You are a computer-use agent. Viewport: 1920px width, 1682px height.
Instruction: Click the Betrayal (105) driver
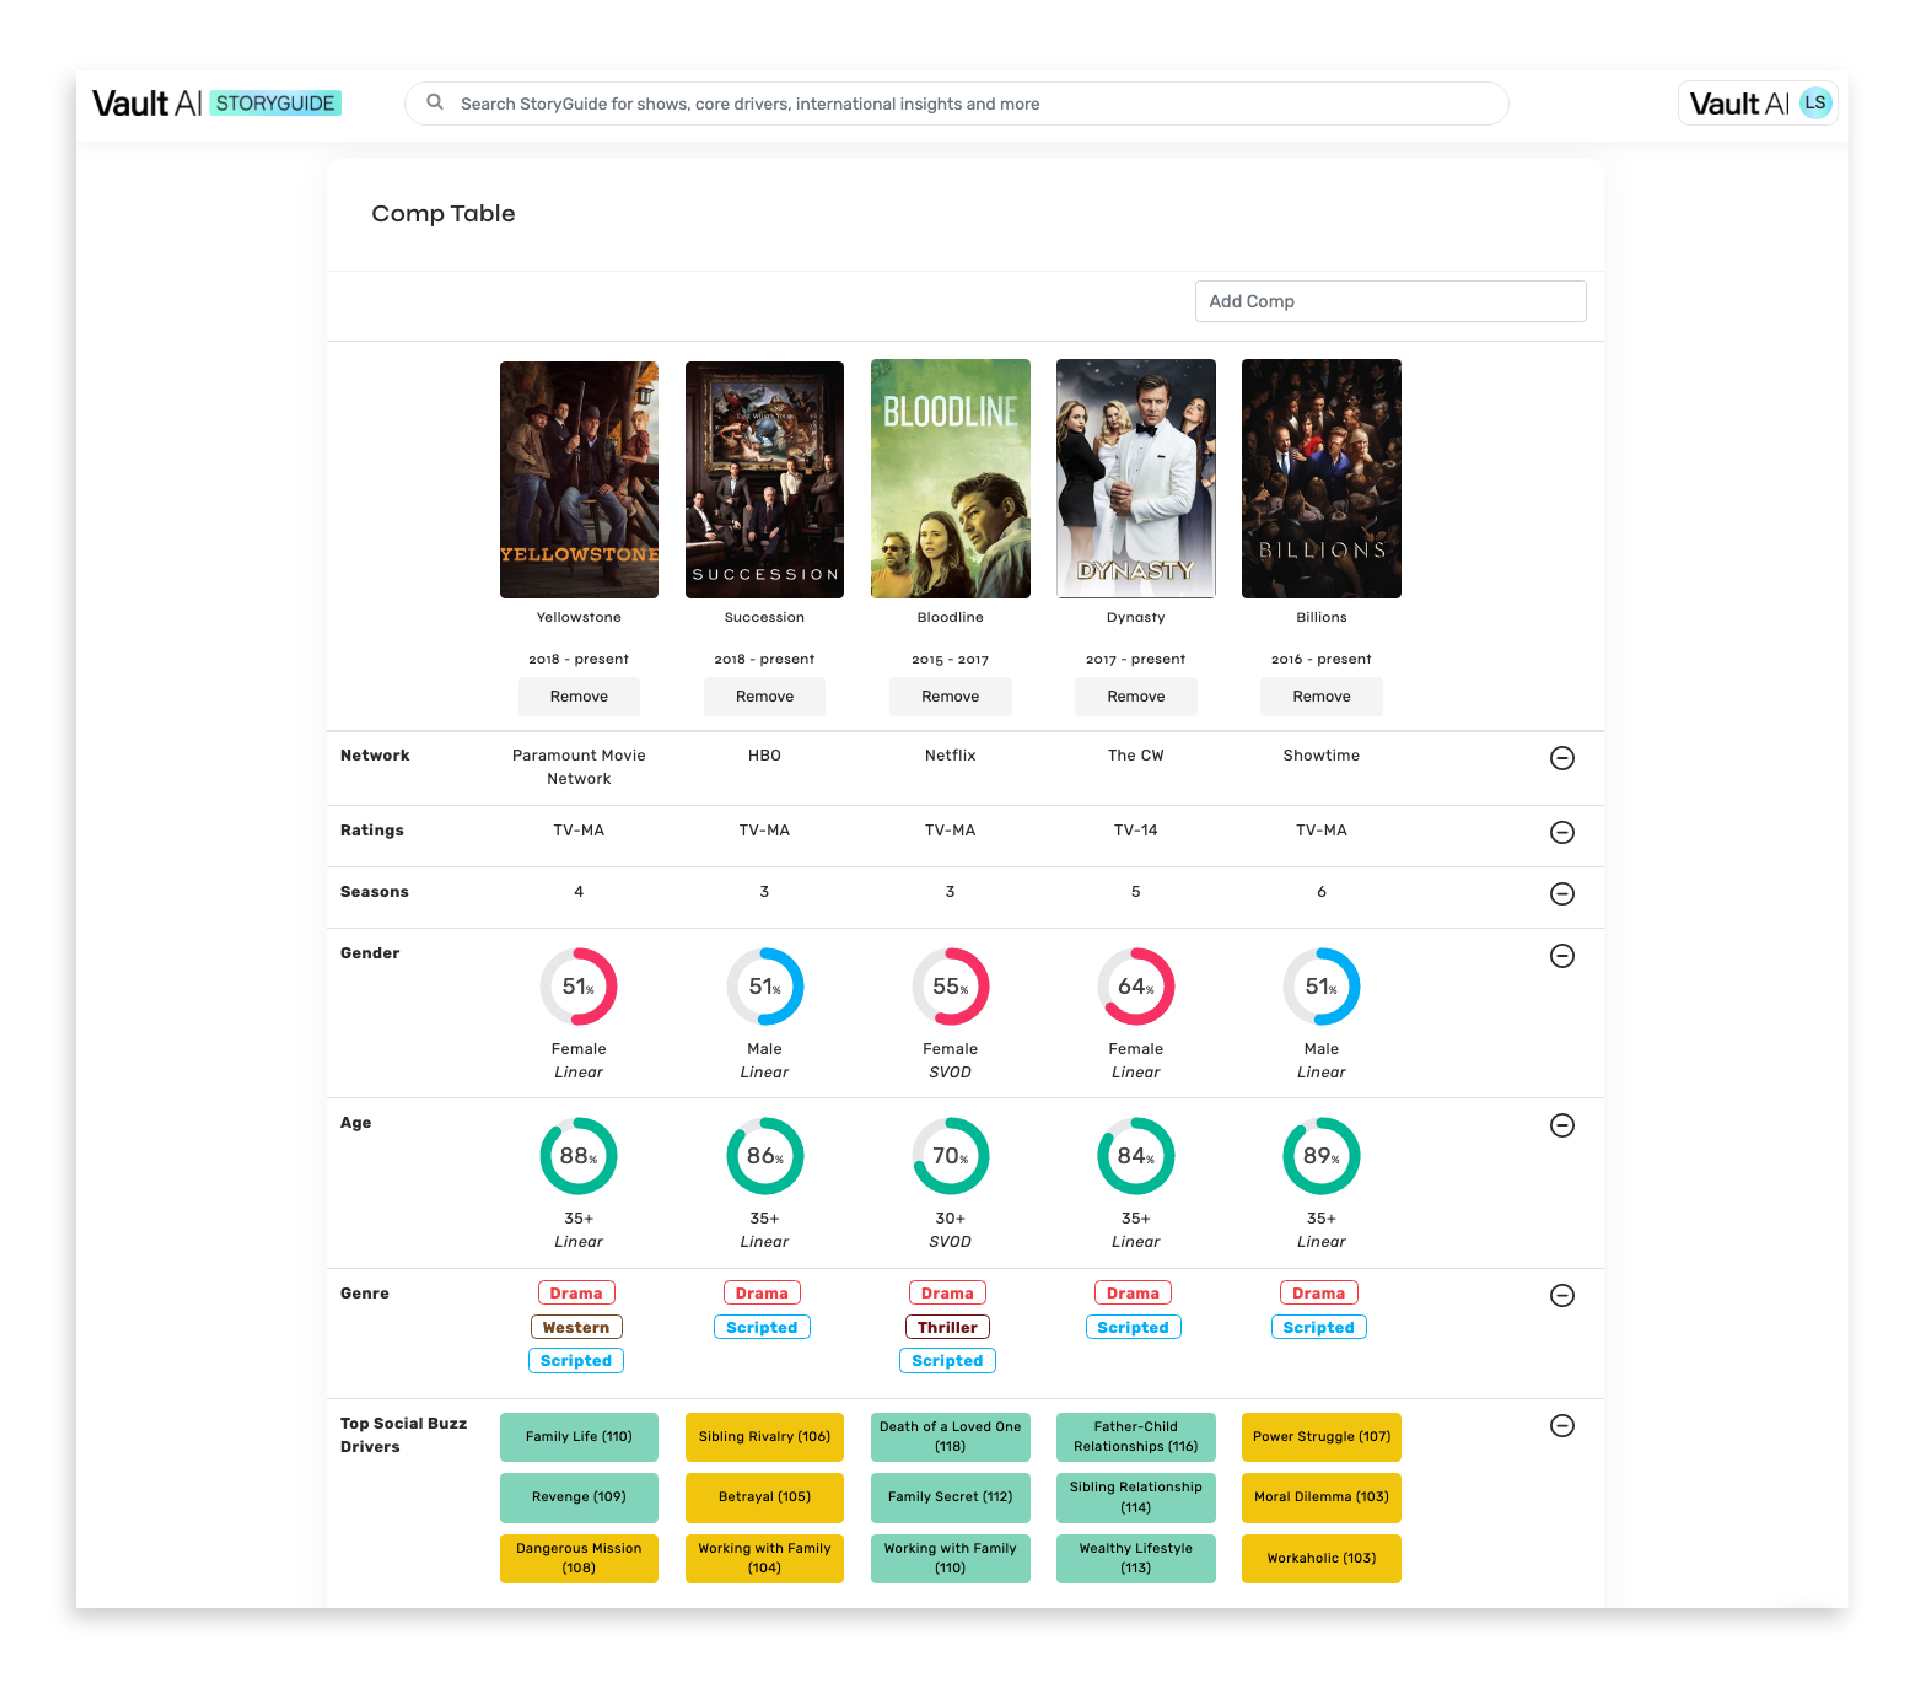[x=765, y=1497]
